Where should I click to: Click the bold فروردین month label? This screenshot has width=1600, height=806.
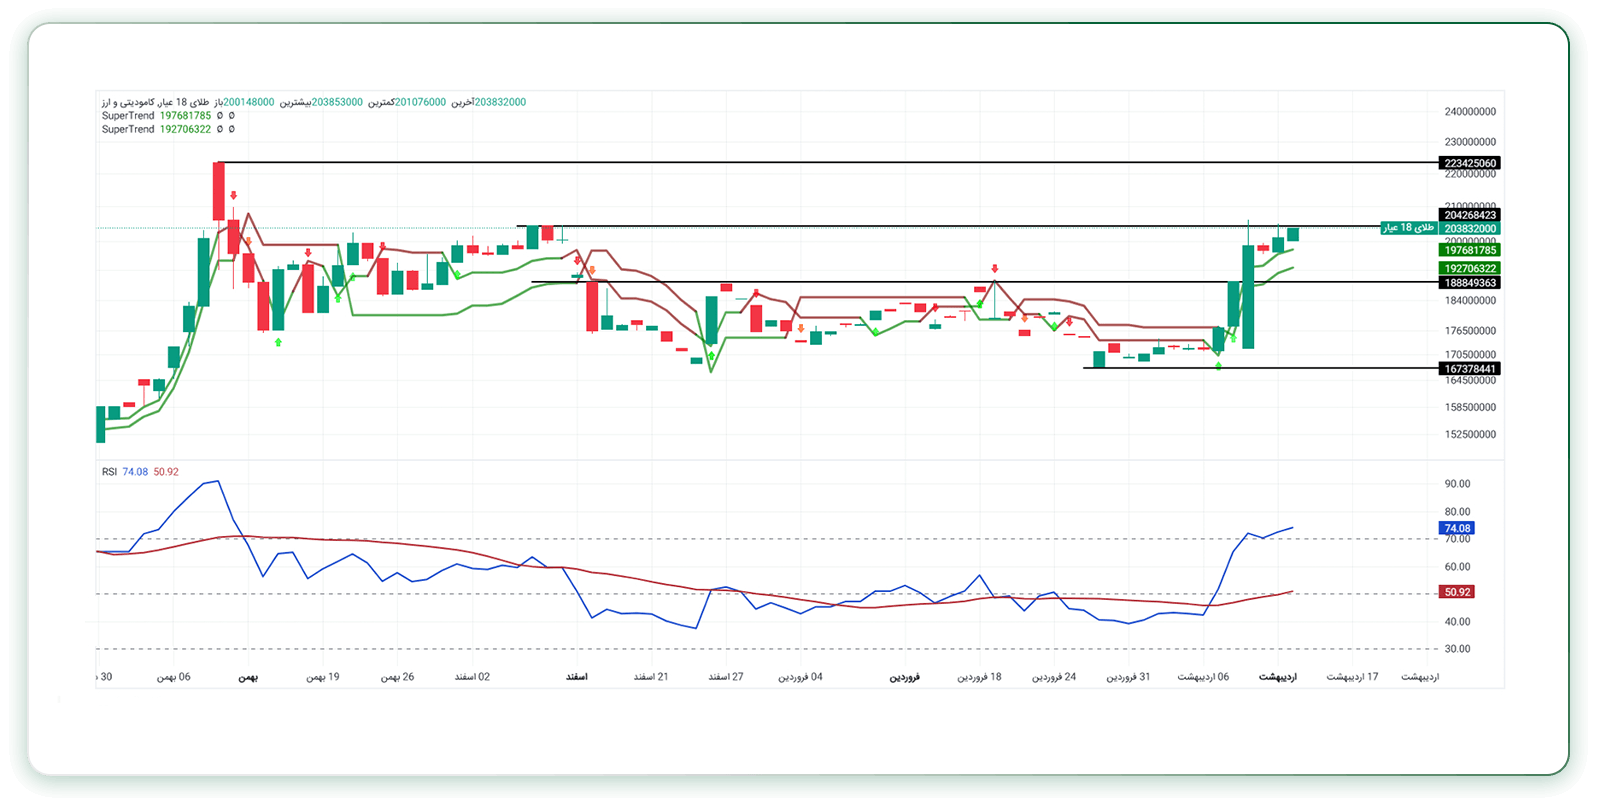tap(905, 677)
